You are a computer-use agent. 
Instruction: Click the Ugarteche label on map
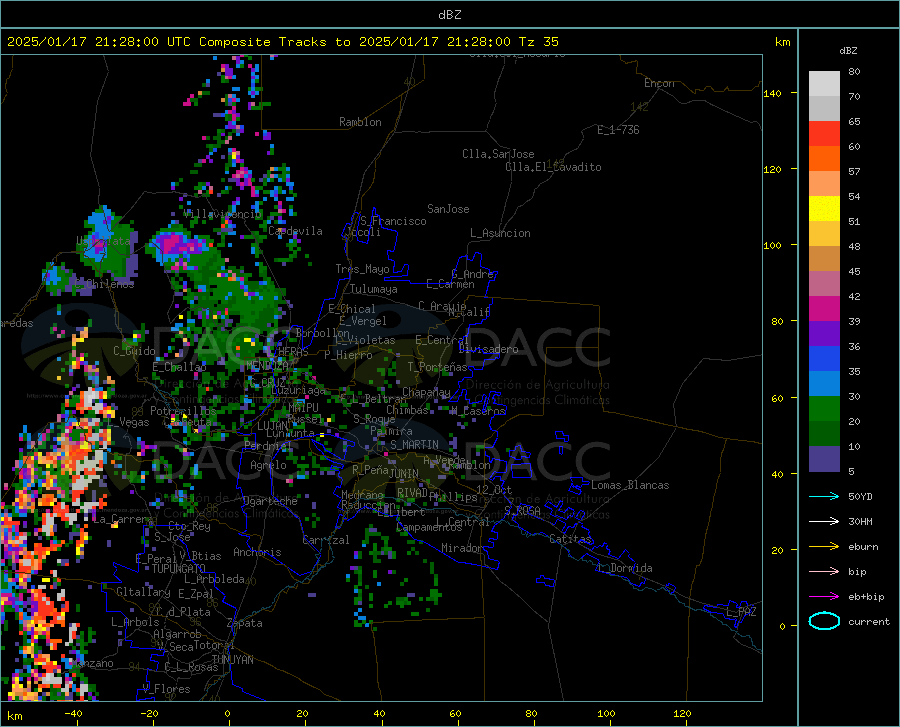point(270,501)
